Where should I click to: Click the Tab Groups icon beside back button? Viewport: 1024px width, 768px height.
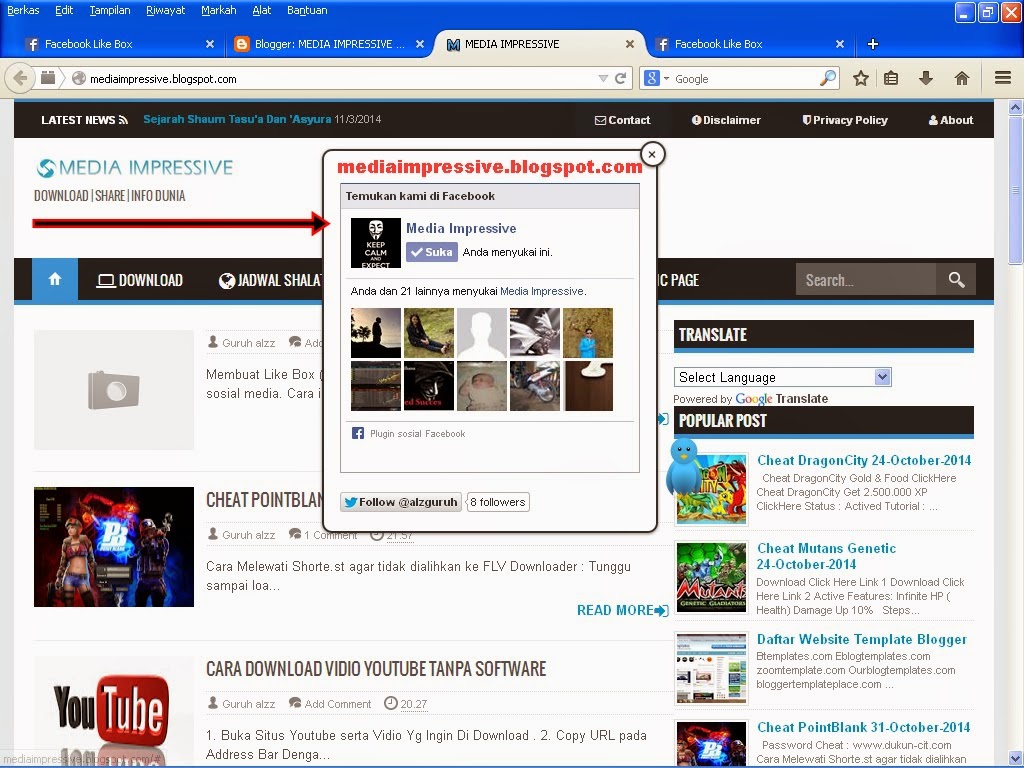[x=48, y=78]
